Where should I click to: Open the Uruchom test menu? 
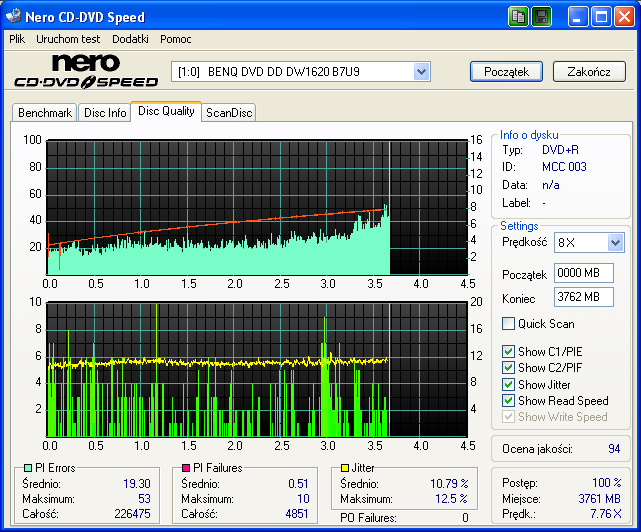68,39
